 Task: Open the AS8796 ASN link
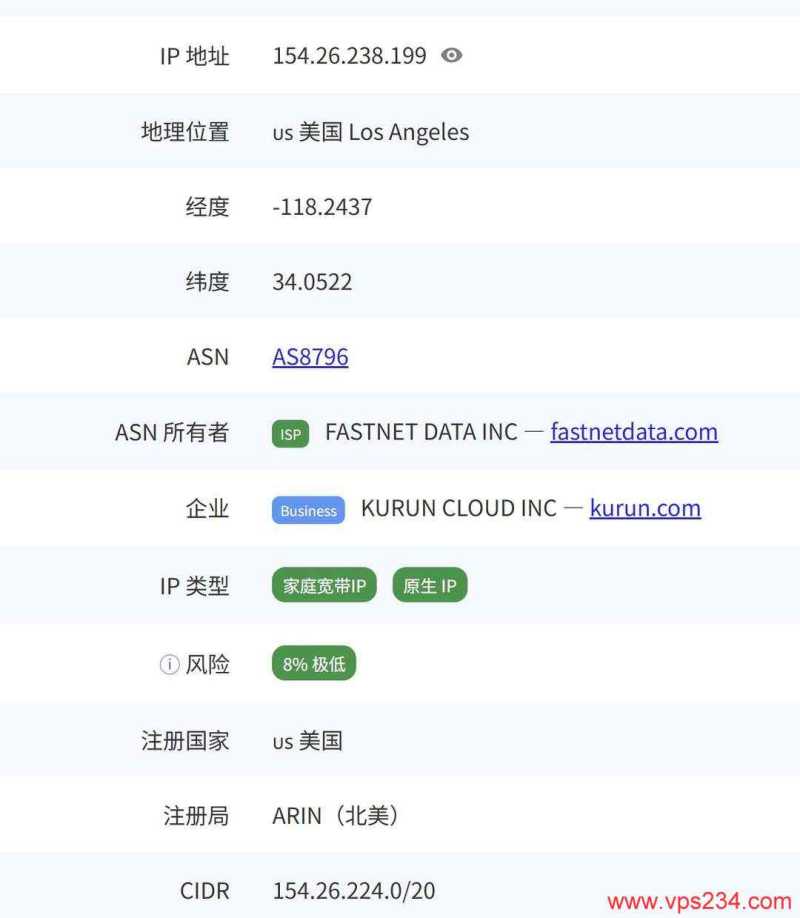pos(310,356)
